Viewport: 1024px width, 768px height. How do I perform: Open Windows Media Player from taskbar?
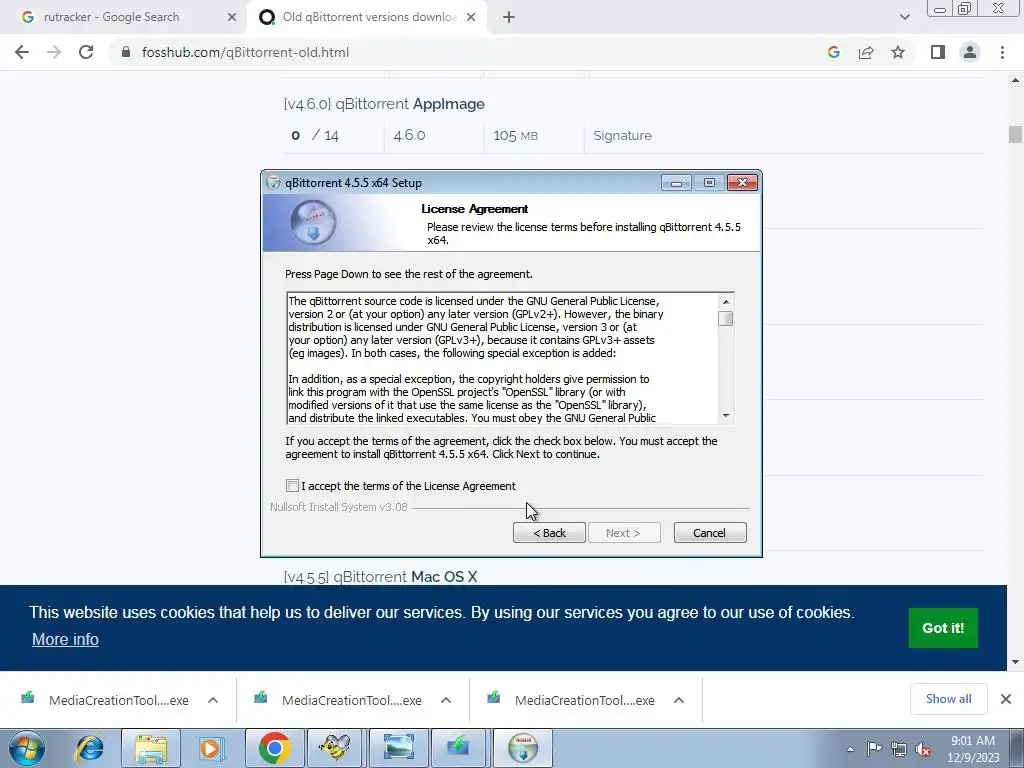point(211,748)
